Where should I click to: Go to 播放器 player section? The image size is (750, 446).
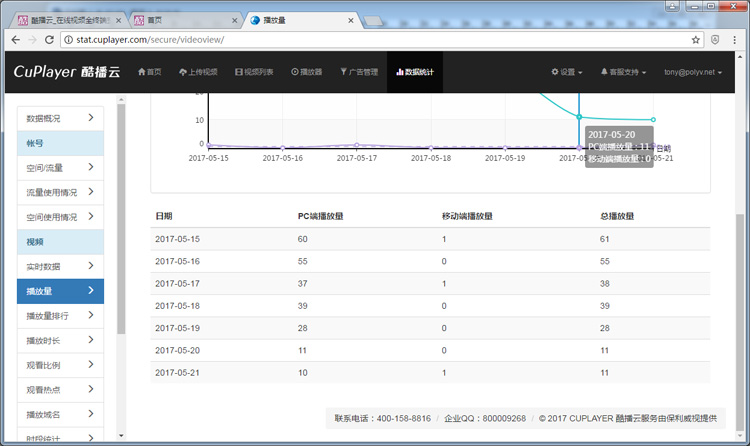[x=307, y=72]
